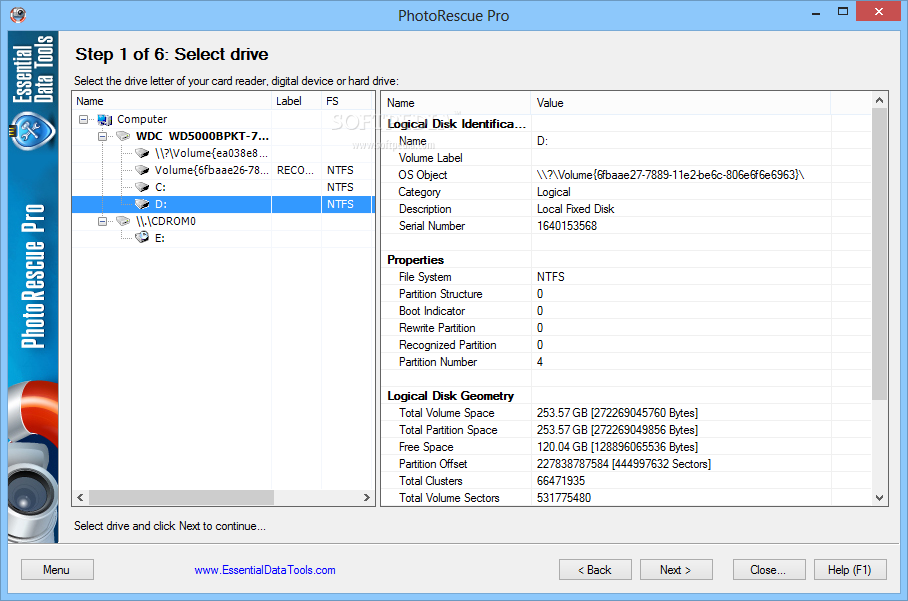Click Next to continue

point(676,570)
